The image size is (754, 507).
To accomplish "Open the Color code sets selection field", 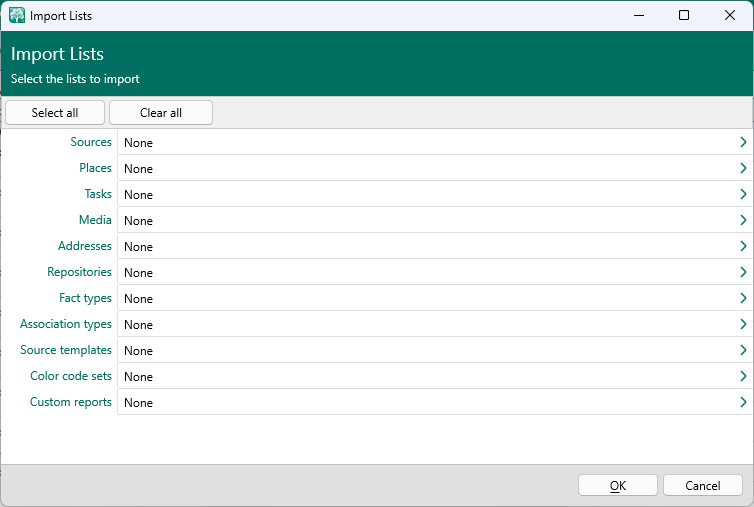I will (x=434, y=376).
